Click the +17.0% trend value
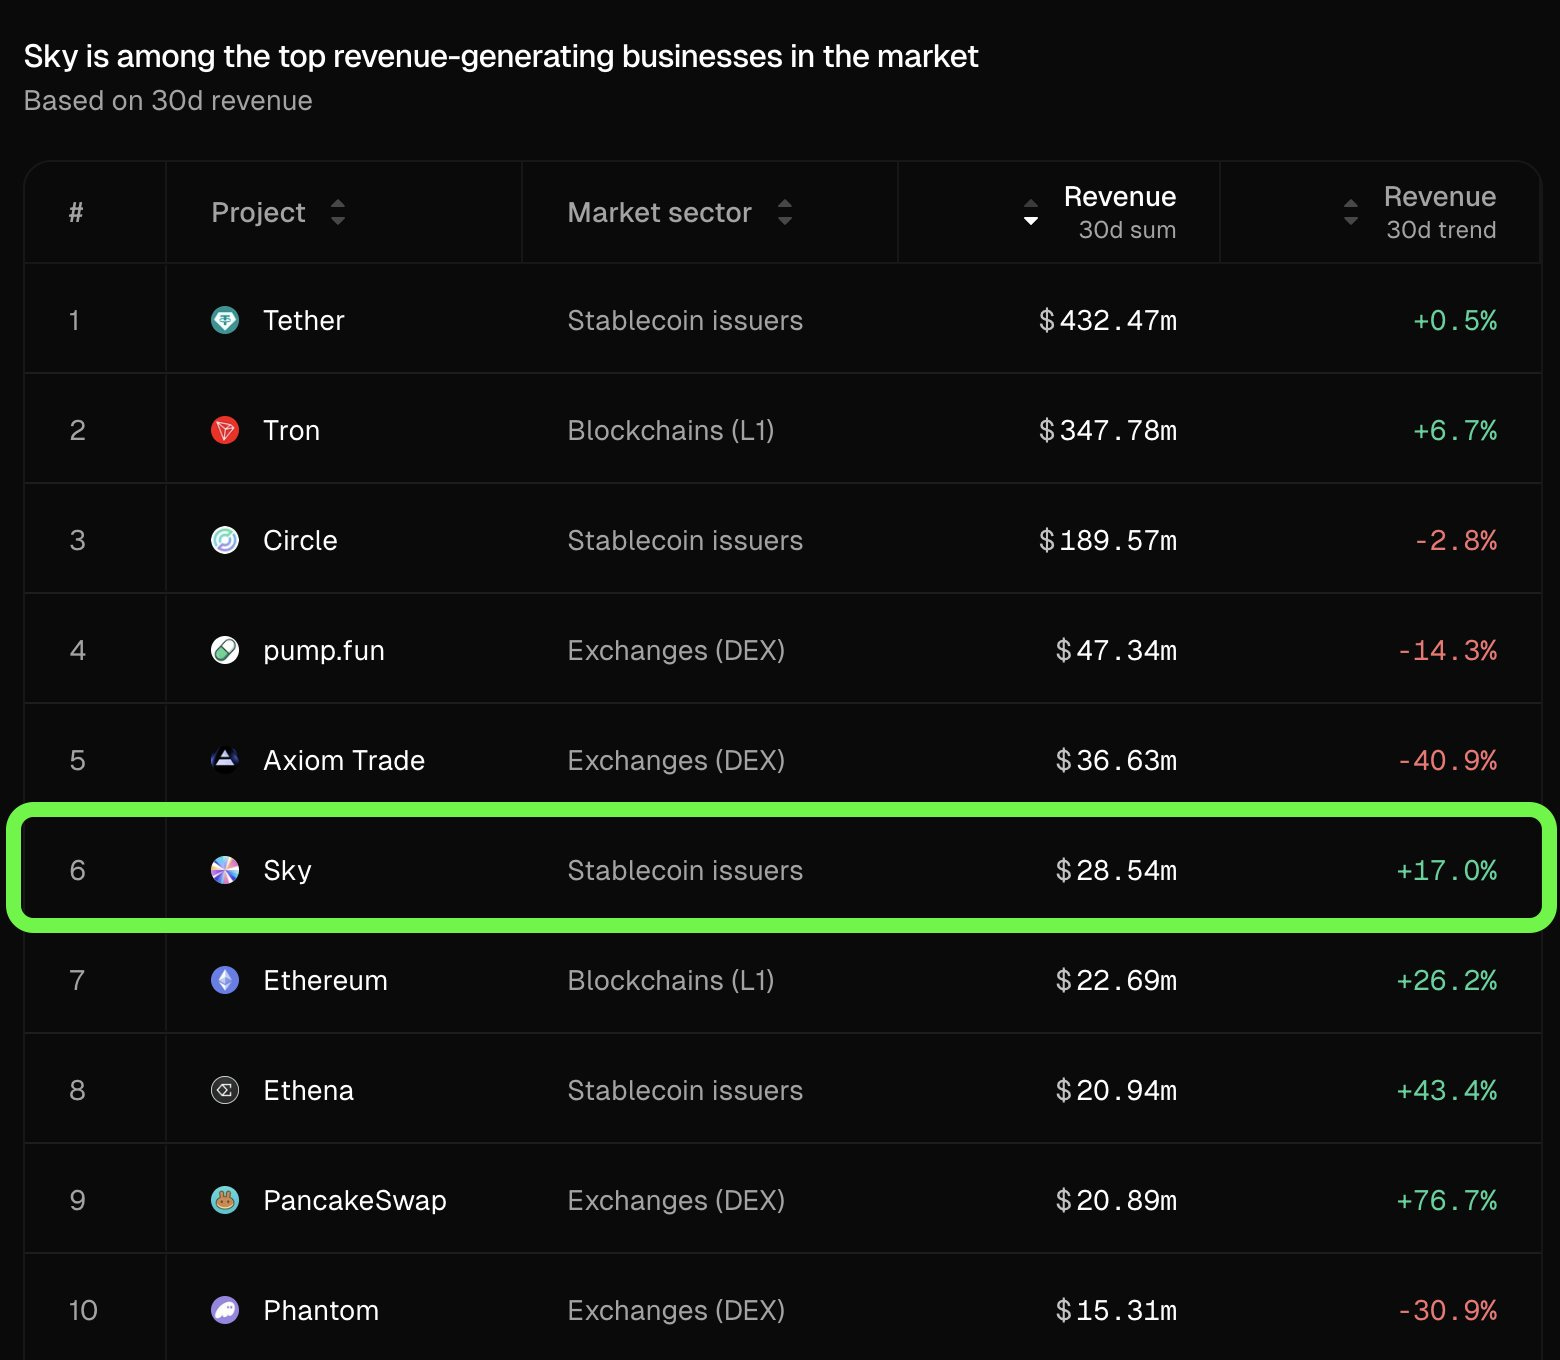The image size is (1560, 1360). [1447, 870]
